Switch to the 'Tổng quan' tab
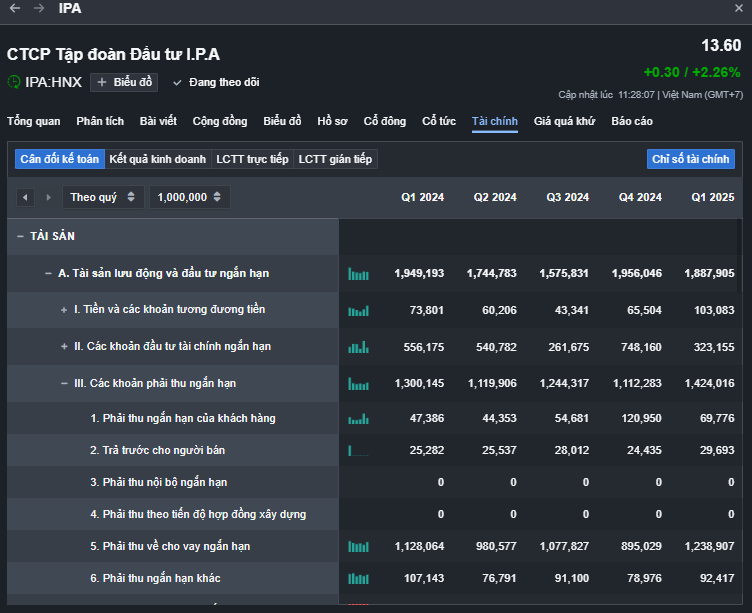752x613 pixels. click(x=34, y=121)
